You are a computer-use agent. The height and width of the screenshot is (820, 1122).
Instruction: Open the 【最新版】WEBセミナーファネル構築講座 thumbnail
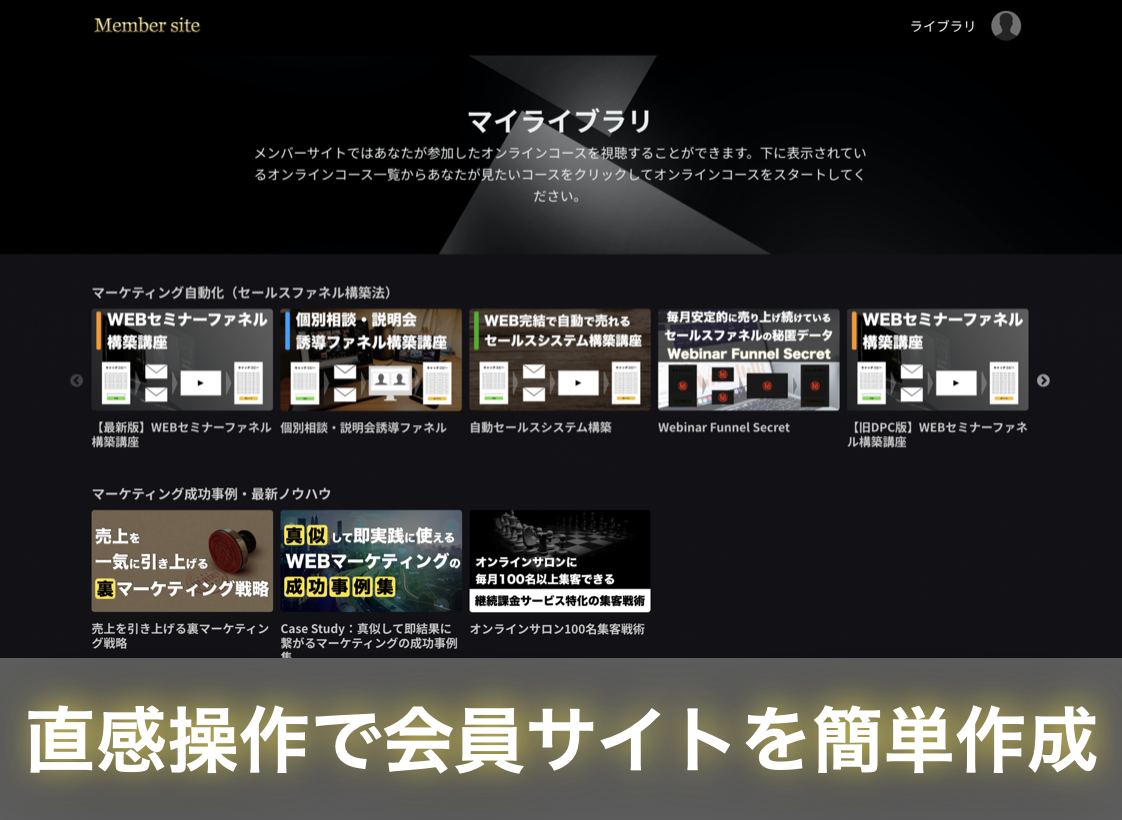pos(182,359)
